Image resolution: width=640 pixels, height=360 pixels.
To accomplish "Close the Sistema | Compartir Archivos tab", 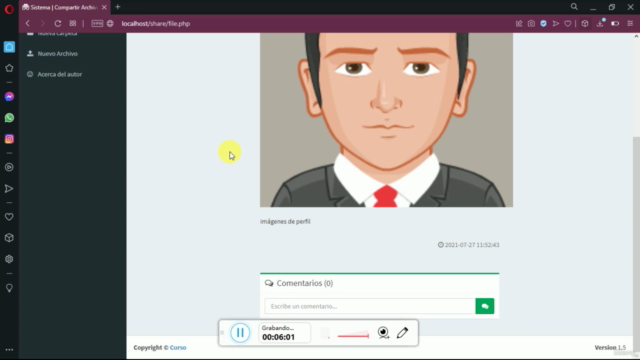I will click(x=104, y=7).
